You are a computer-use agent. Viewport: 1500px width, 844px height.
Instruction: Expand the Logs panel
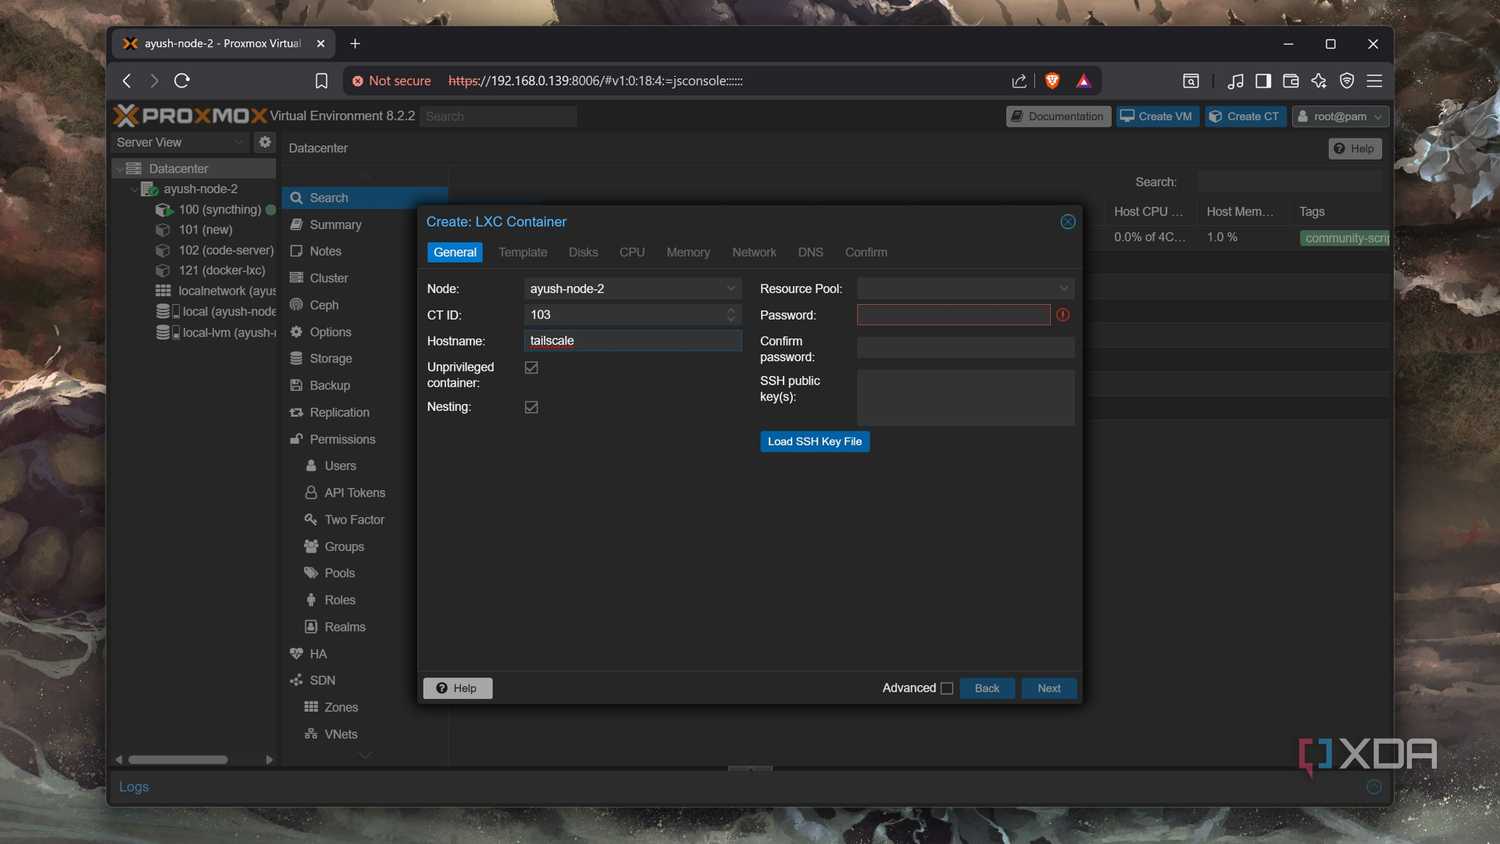pos(1374,787)
